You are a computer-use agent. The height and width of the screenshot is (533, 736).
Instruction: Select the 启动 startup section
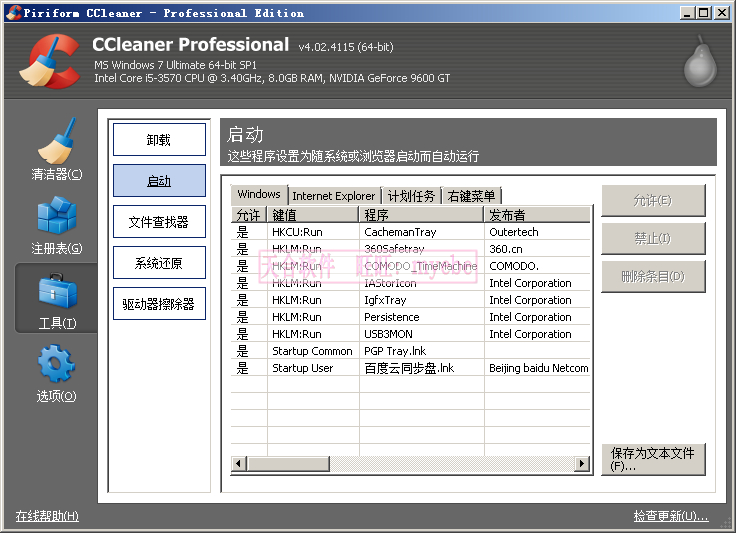point(159,180)
